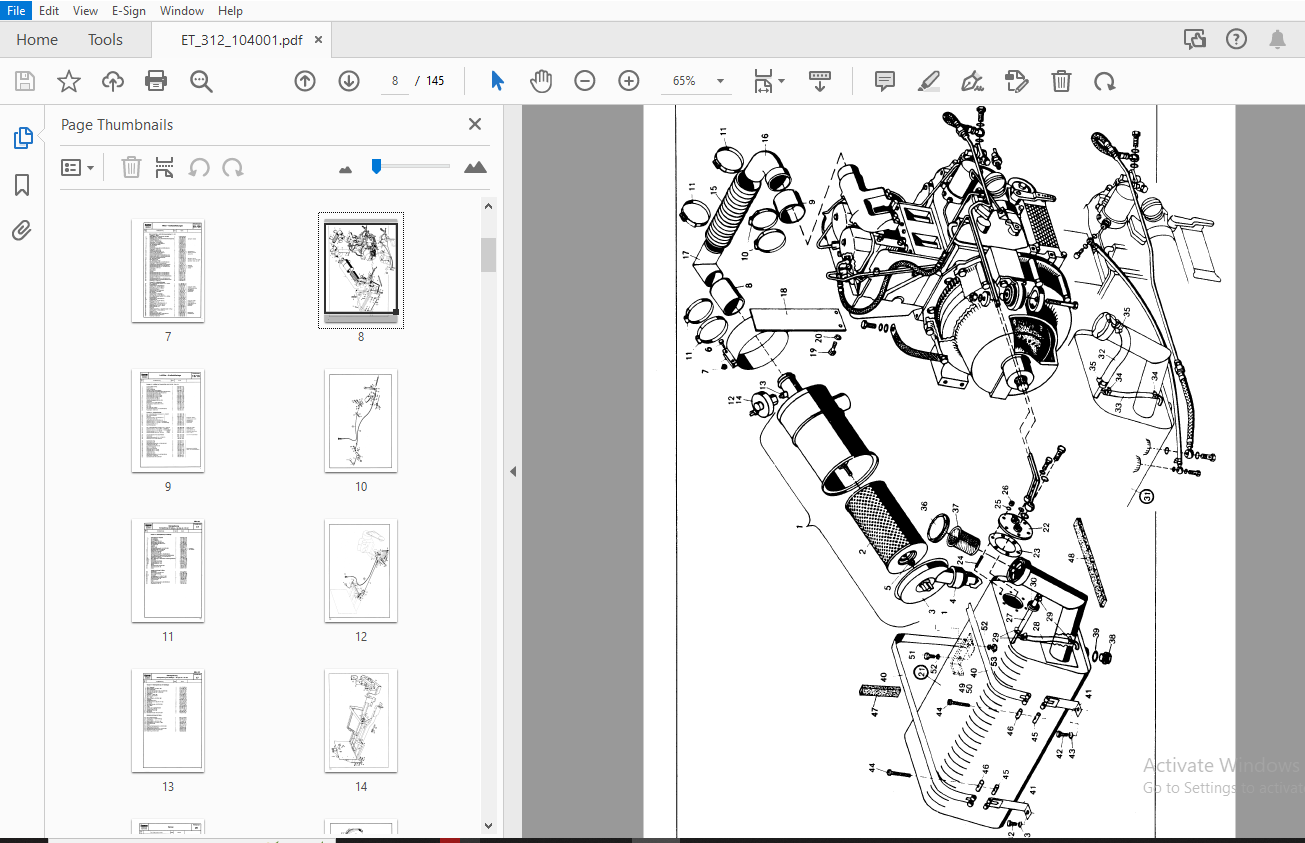The width and height of the screenshot is (1305, 843).
Task: Open the Attachments paperclip sidebar icon
Action: [x=22, y=231]
